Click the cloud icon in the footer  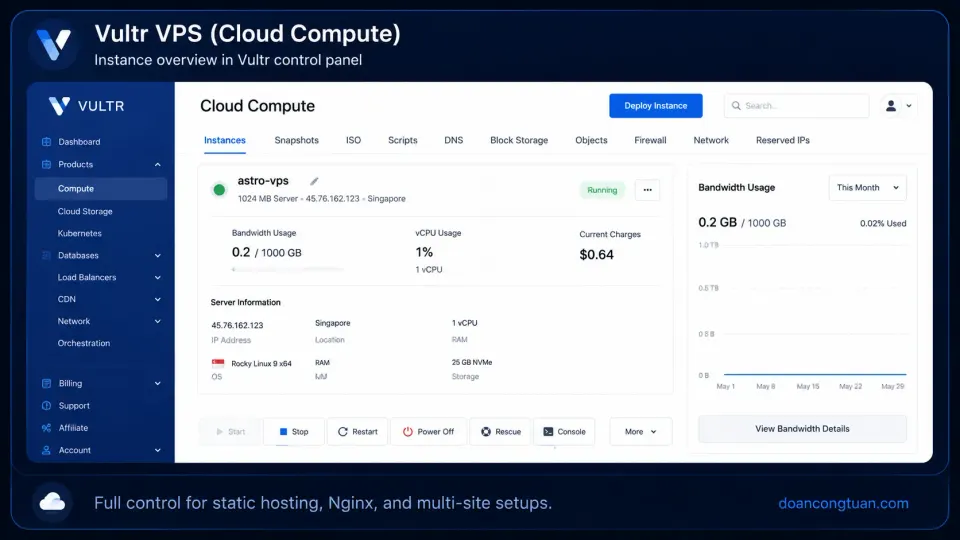53,503
